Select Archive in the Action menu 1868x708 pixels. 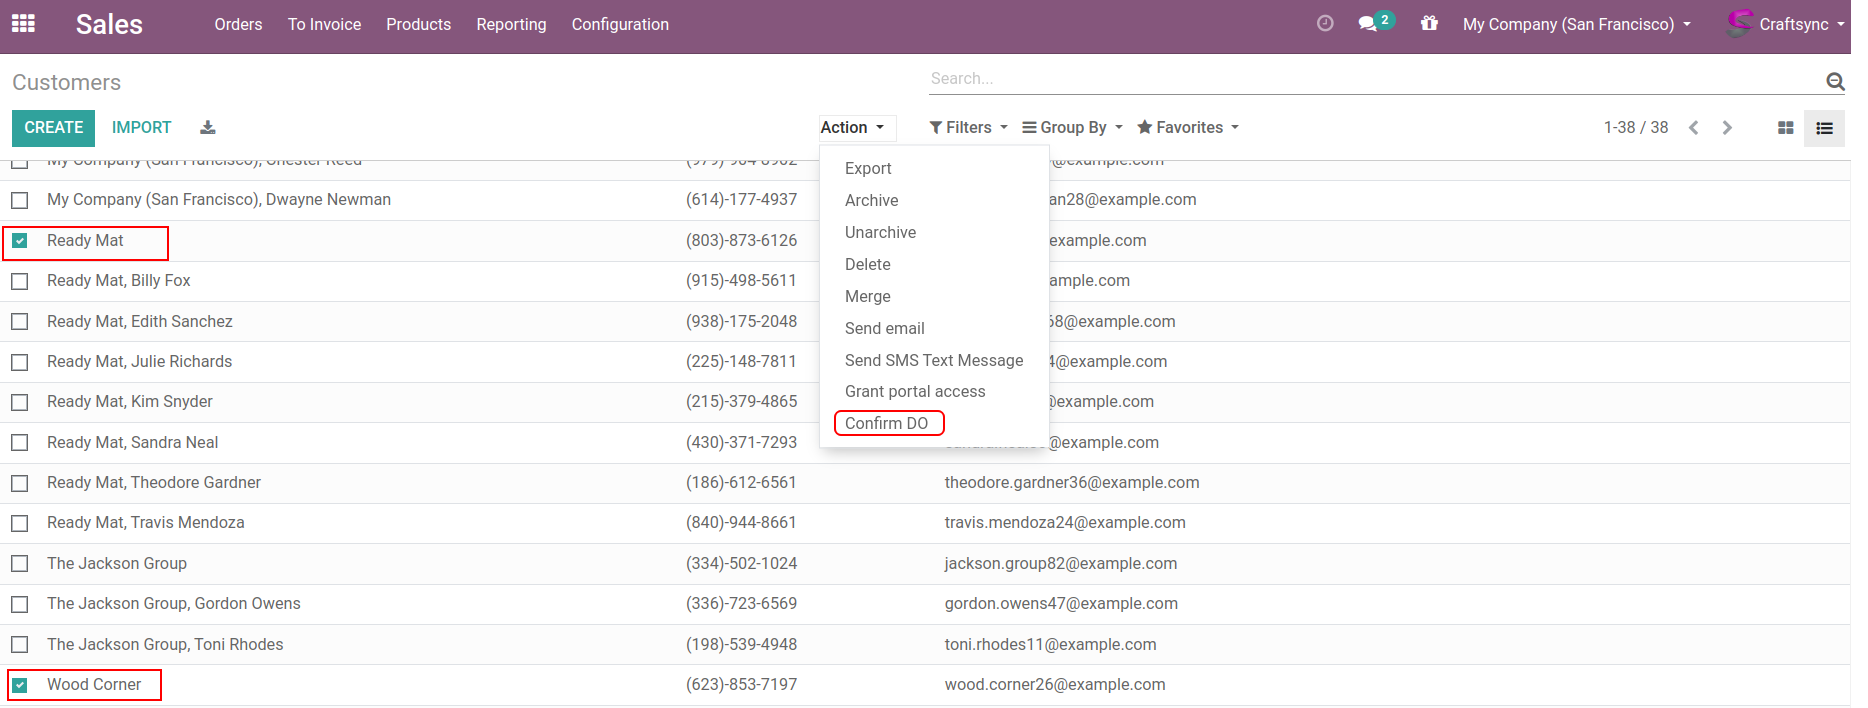pyautogui.click(x=871, y=201)
